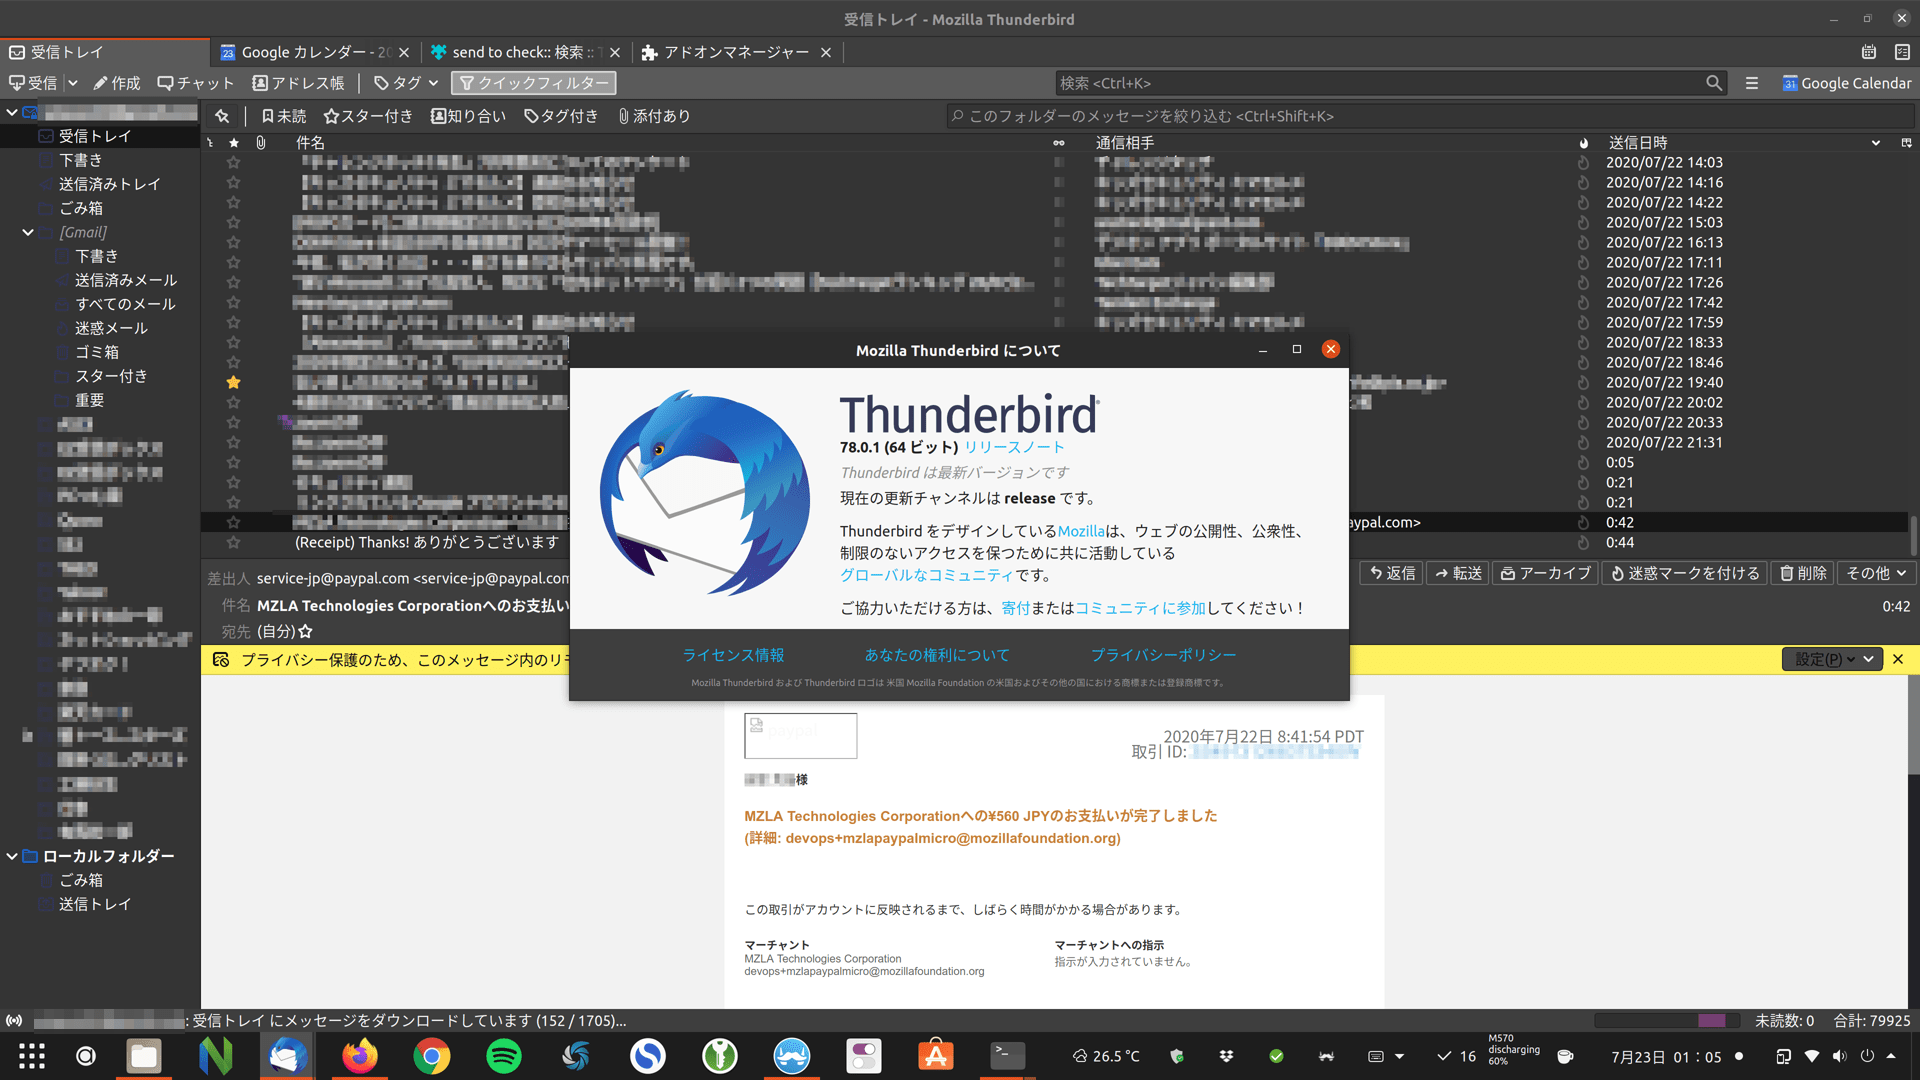This screenshot has width=1920, height=1080.
Task: Open the tasks tab icon in tab bar
Action: click(1902, 52)
